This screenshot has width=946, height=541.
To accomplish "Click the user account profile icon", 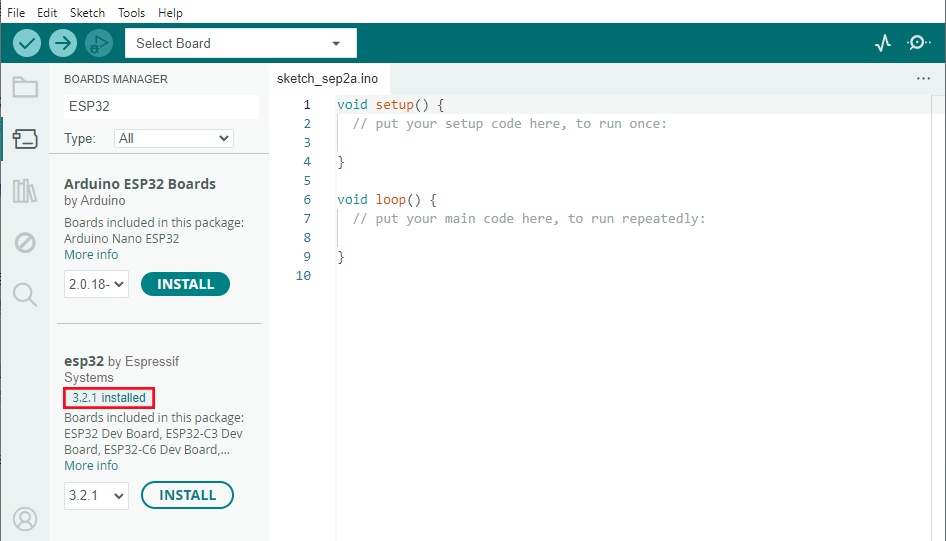I will pyautogui.click(x=25, y=519).
